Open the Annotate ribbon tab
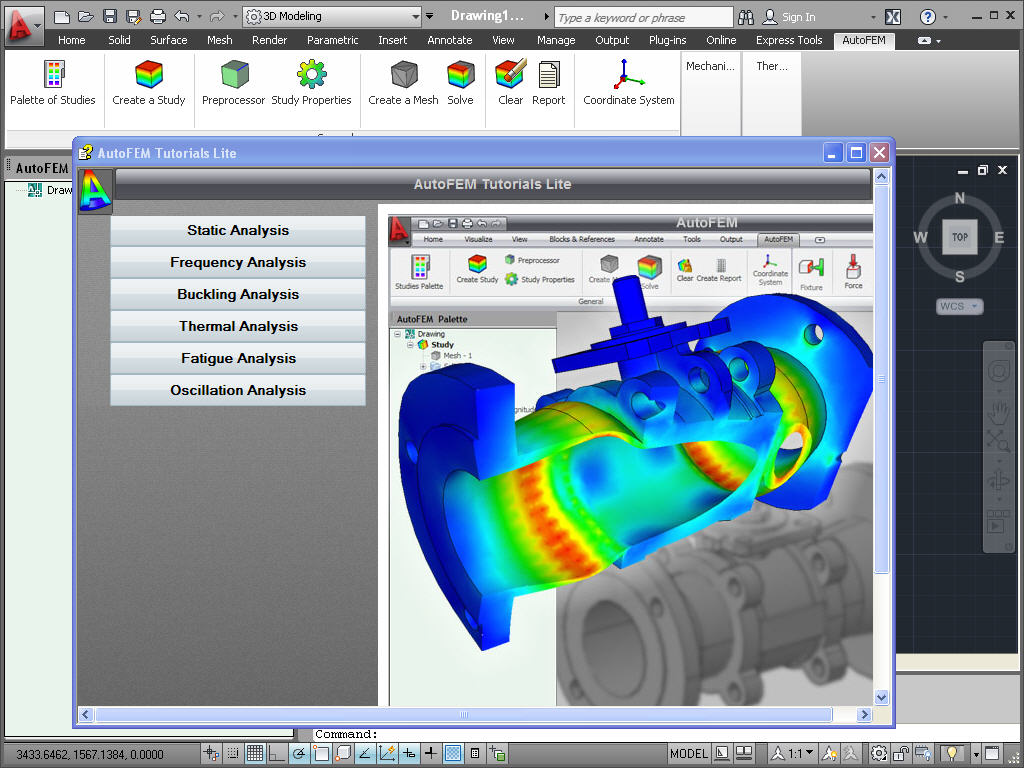The width and height of the screenshot is (1024, 768). (x=450, y=40)
